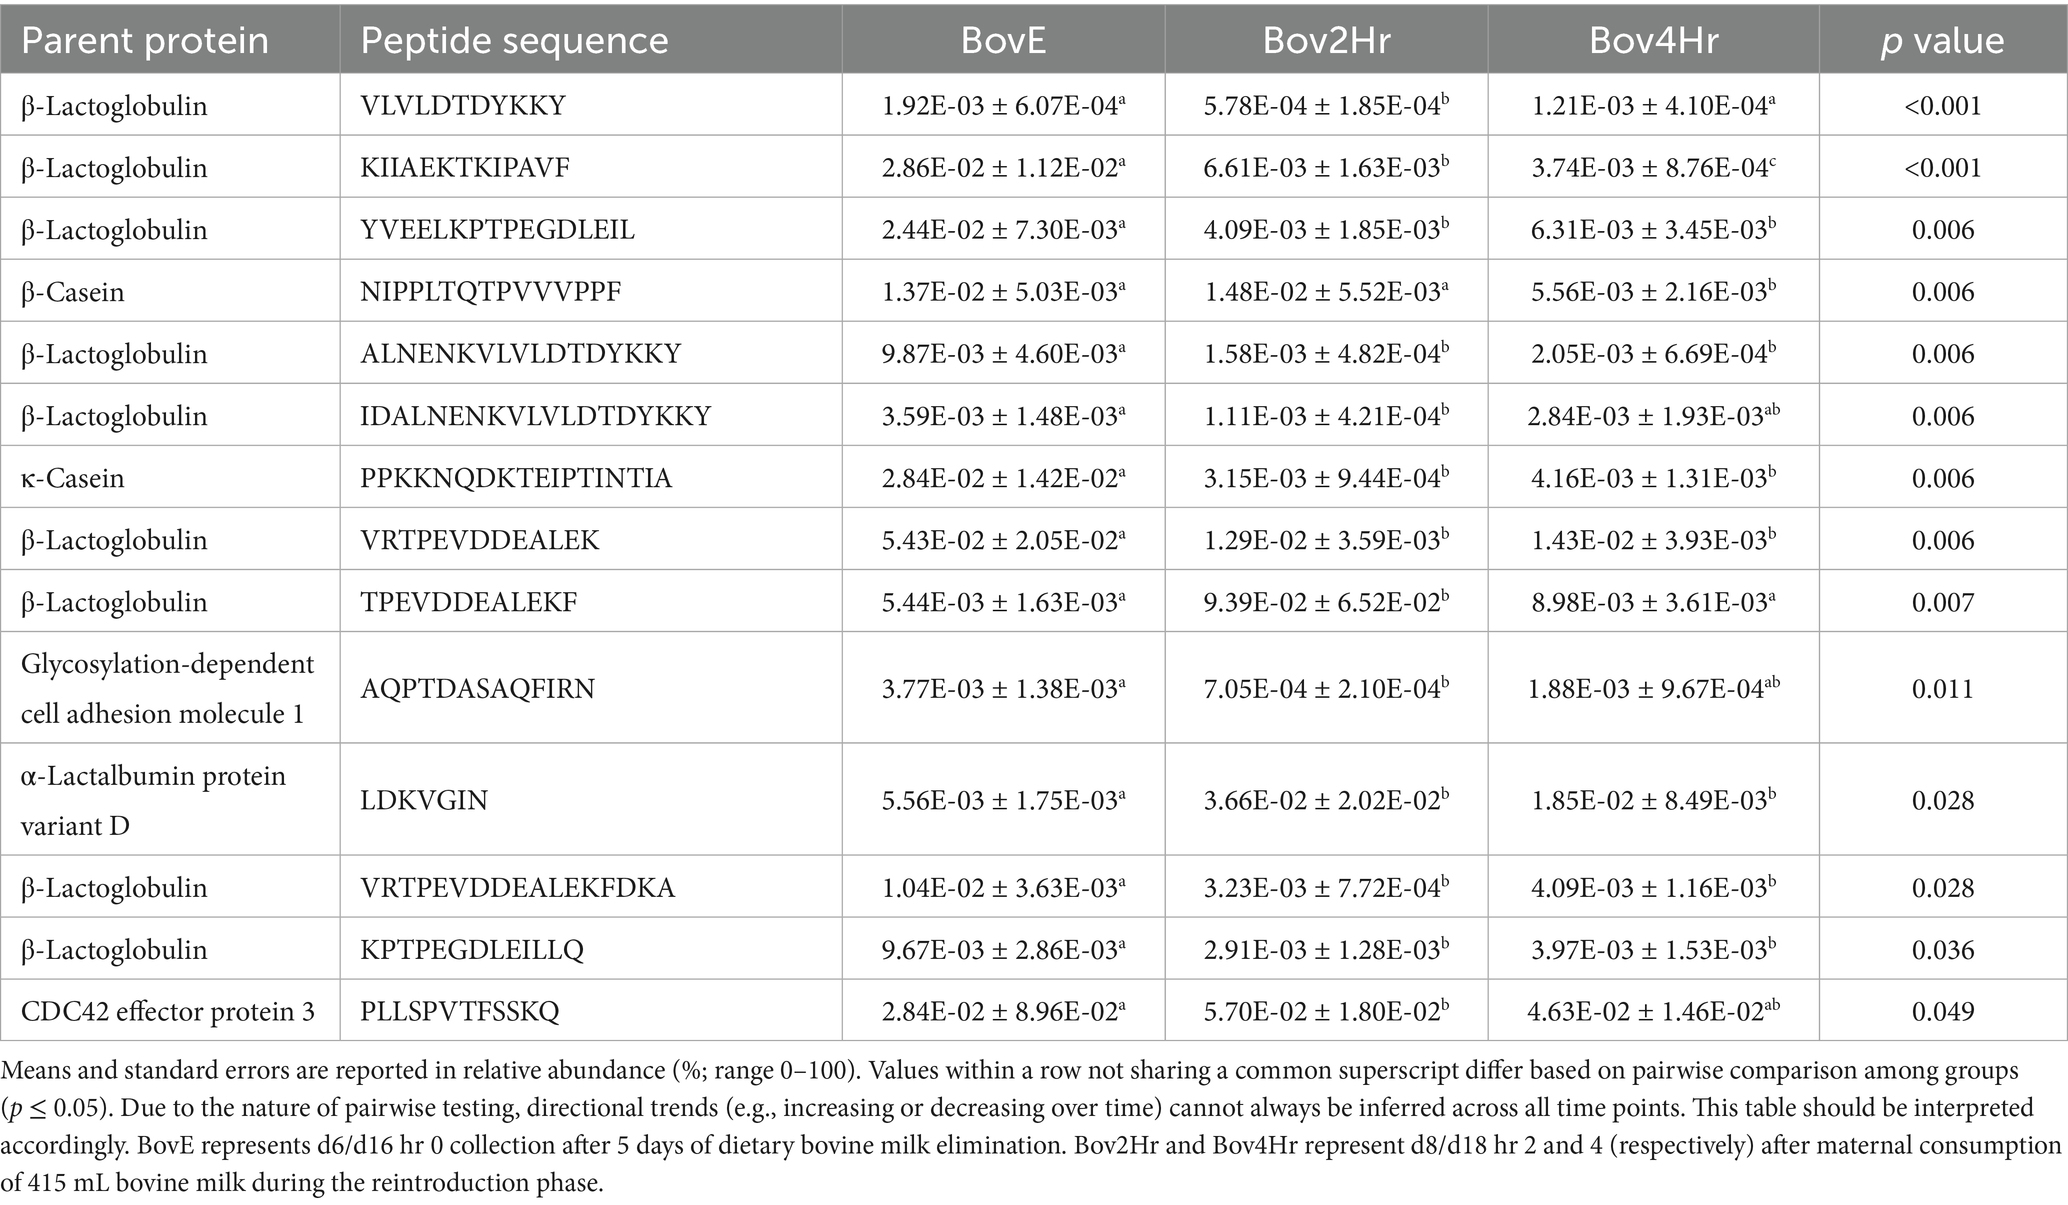Click the p value column header
Viewport: 2068px width, 1205px height.
point(1942,40)
